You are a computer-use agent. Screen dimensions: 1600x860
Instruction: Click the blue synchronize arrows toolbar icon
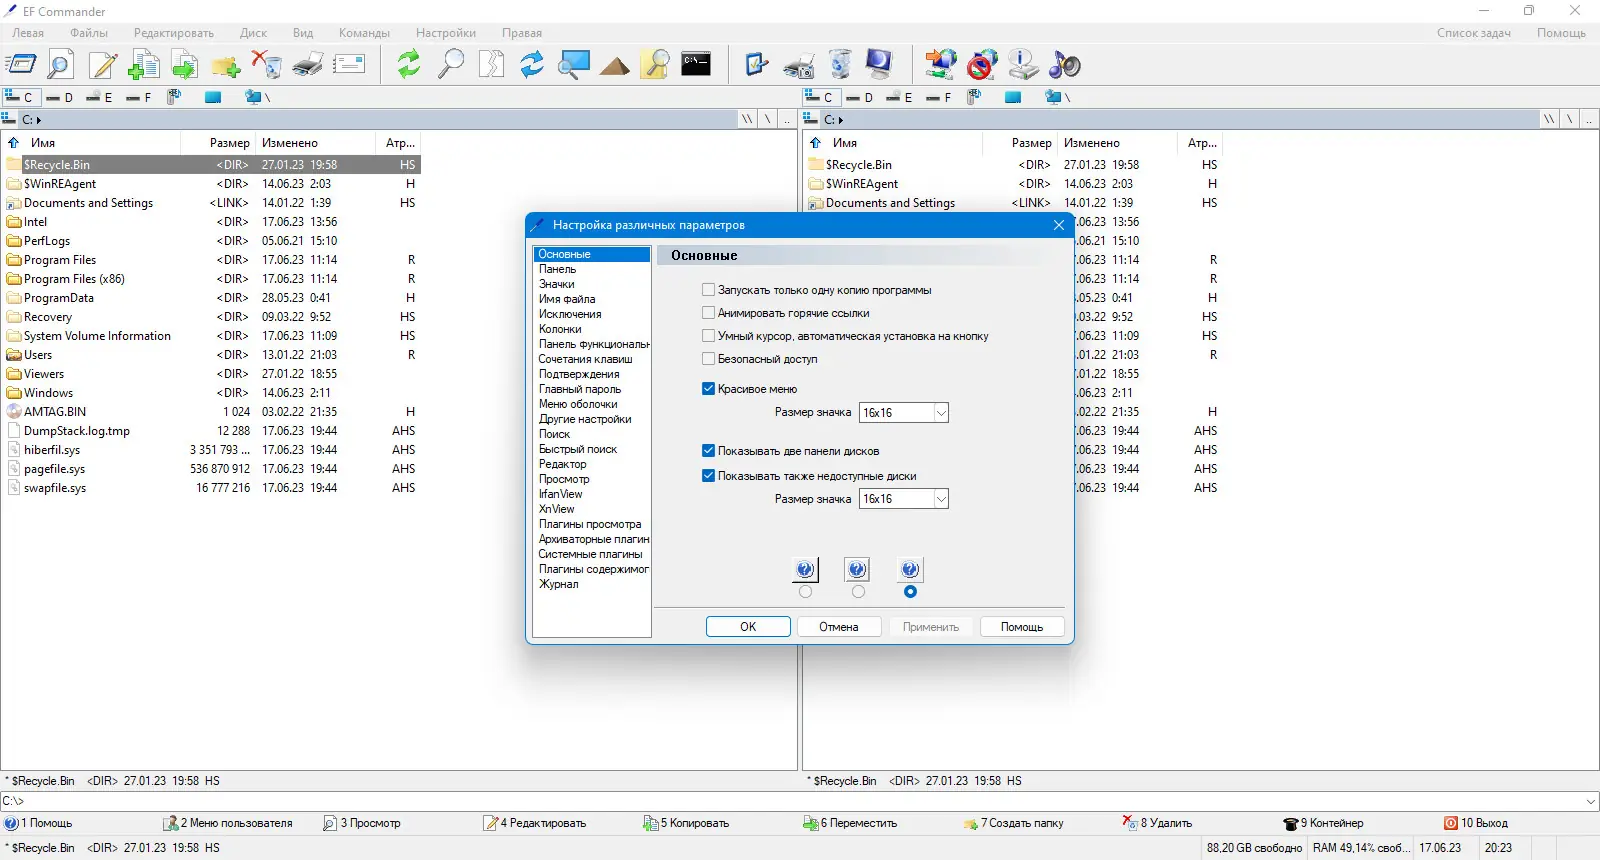pos(532,65)
